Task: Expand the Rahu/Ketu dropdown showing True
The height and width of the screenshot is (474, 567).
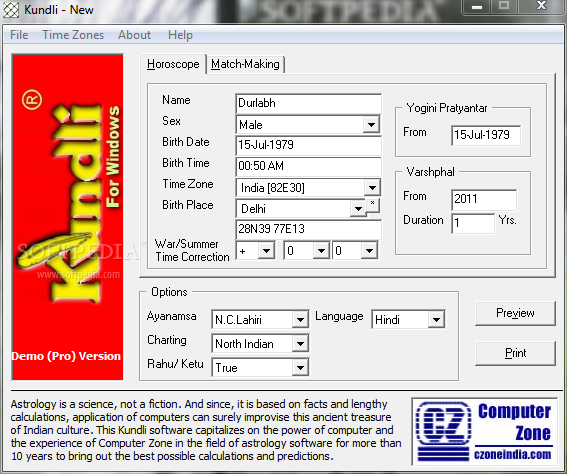Action: pyautogui.click(x=300, y=368)
